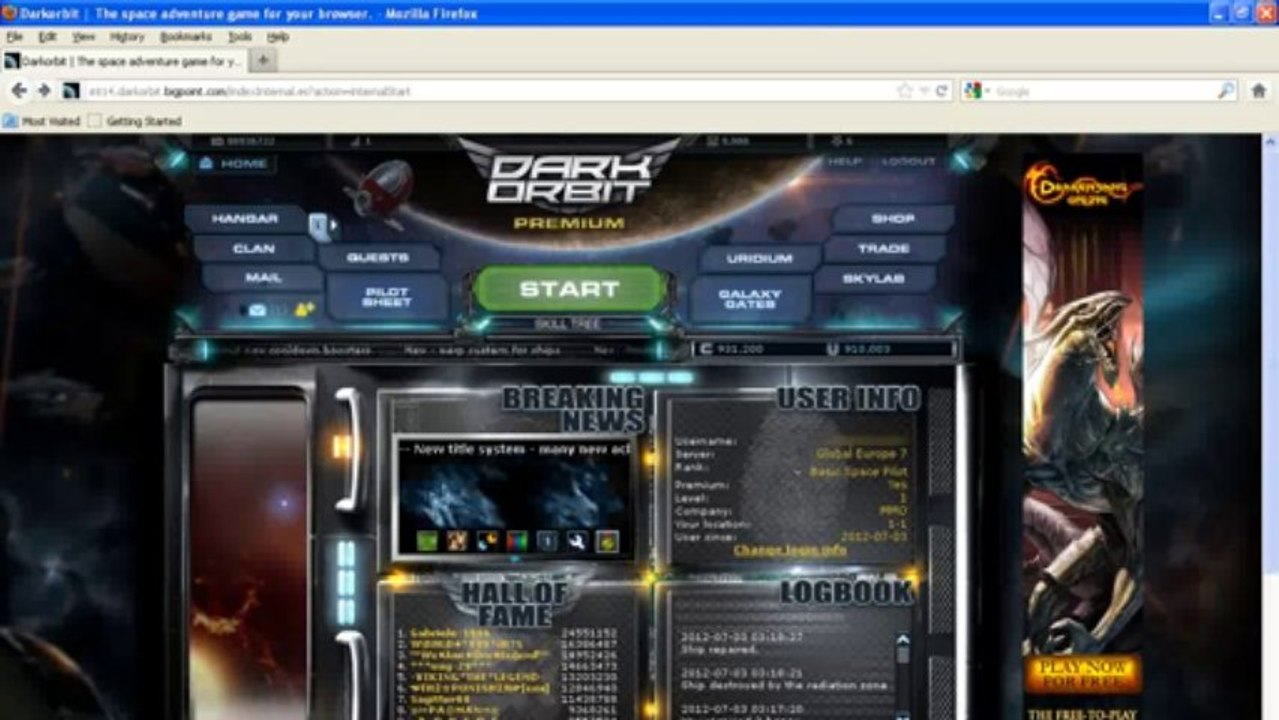
Task: Click the browser page scroll-up arrow
Action: [x=1270, y=144]
